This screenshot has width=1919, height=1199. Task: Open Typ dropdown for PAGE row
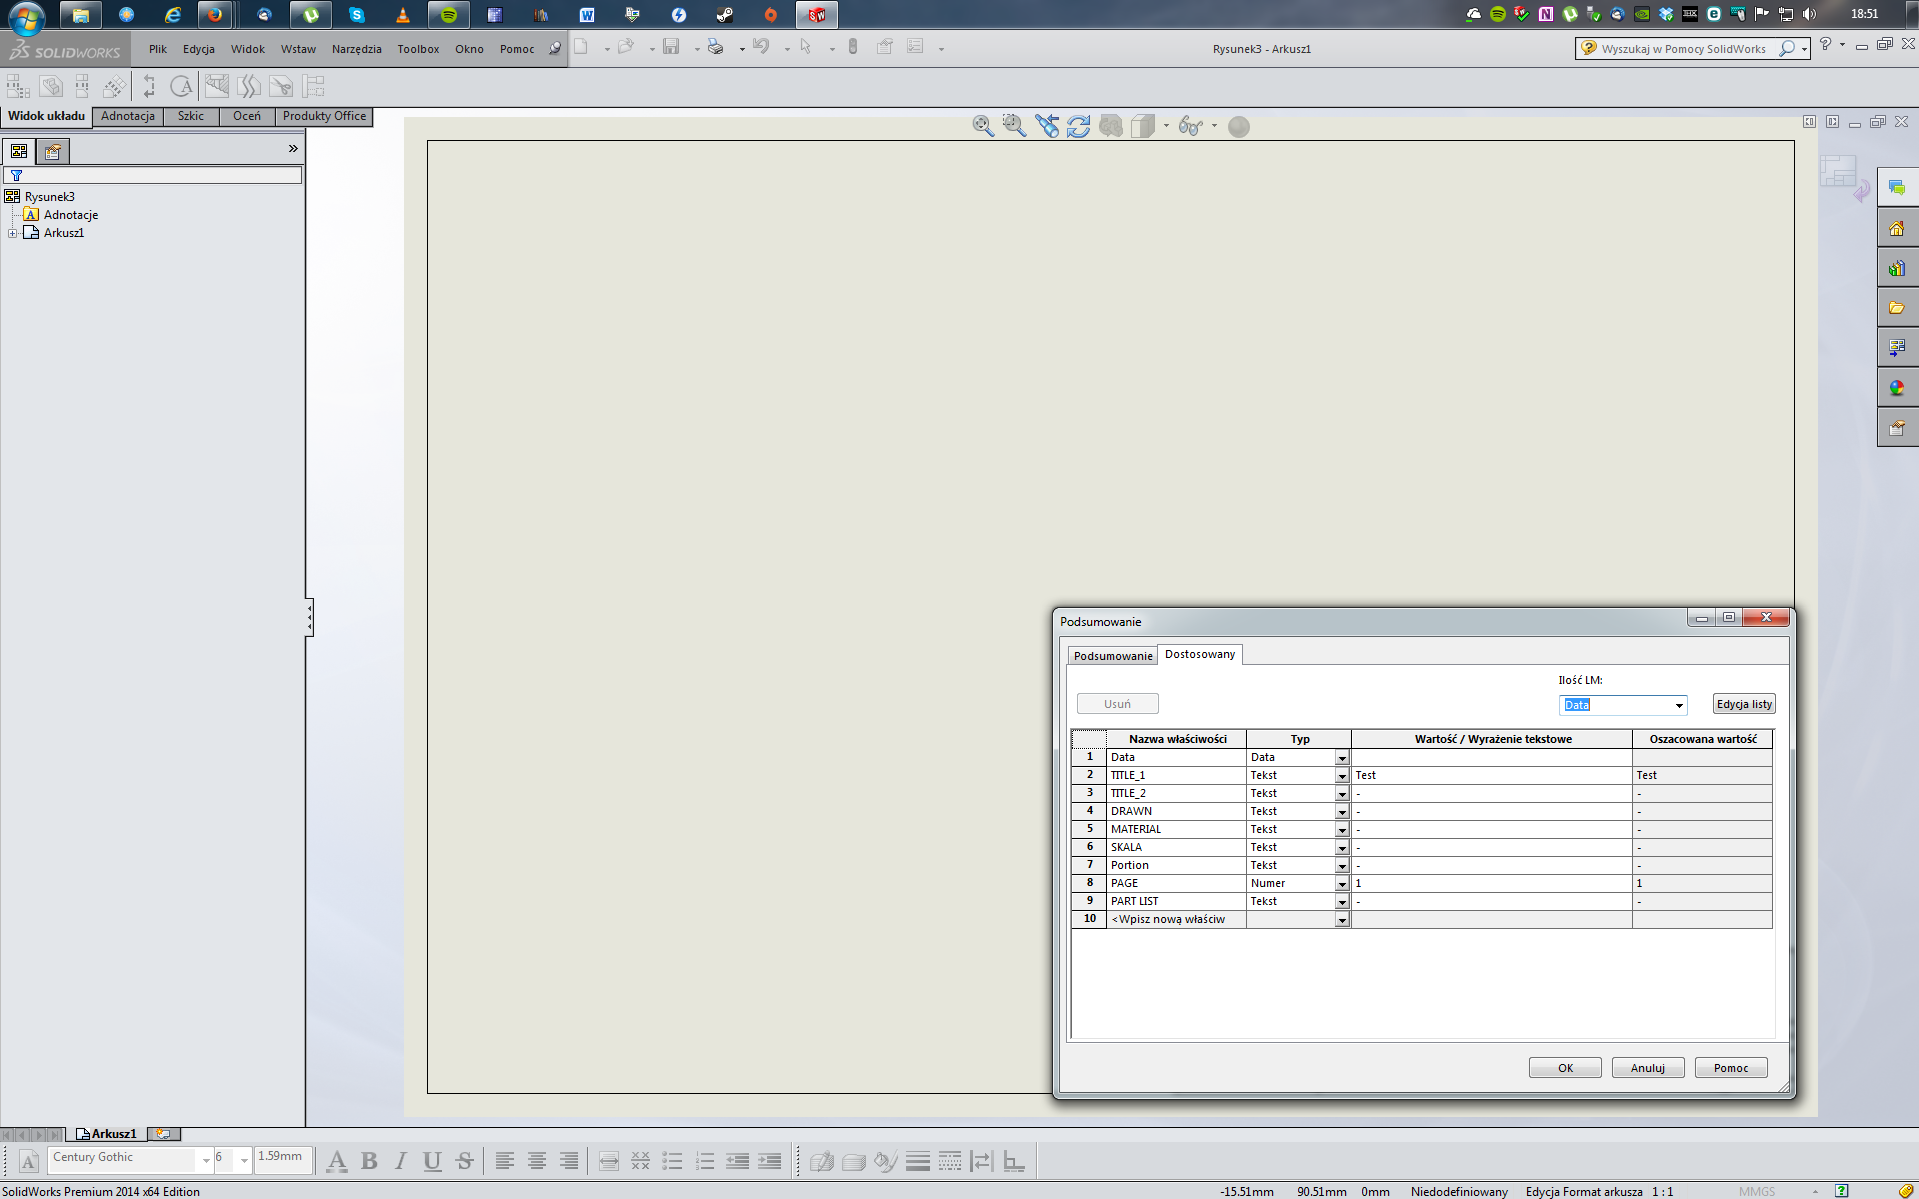coord(1342,884)
